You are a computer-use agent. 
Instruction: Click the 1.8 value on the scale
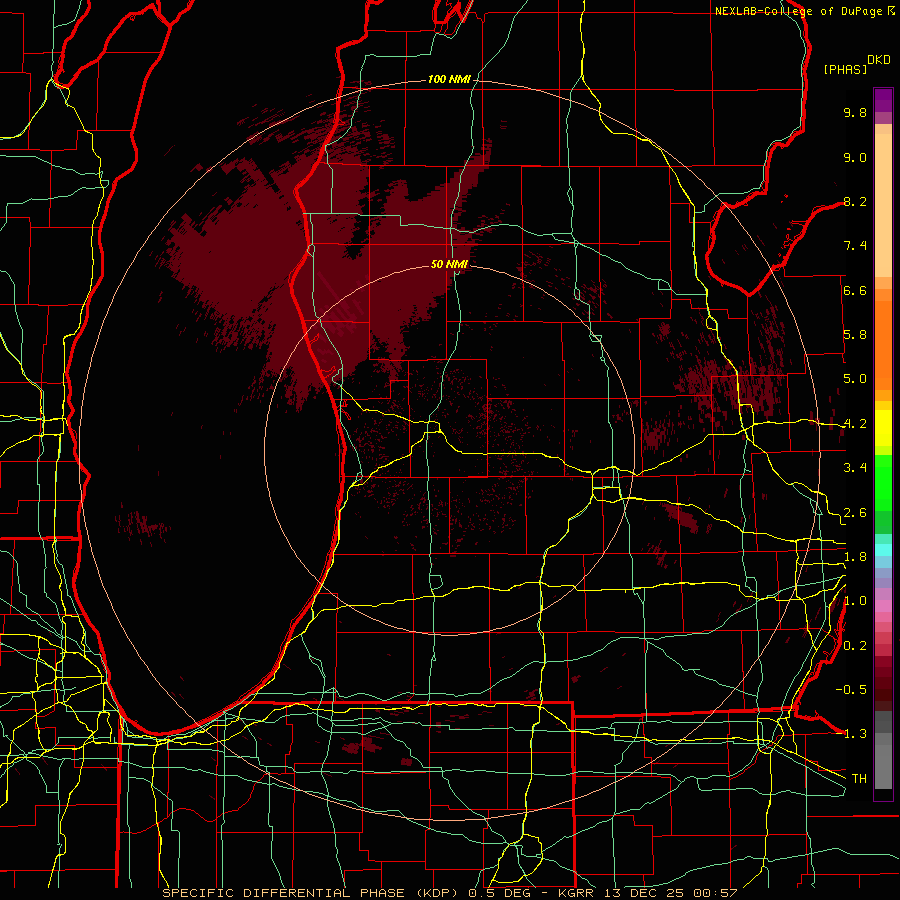click(855, 557)
